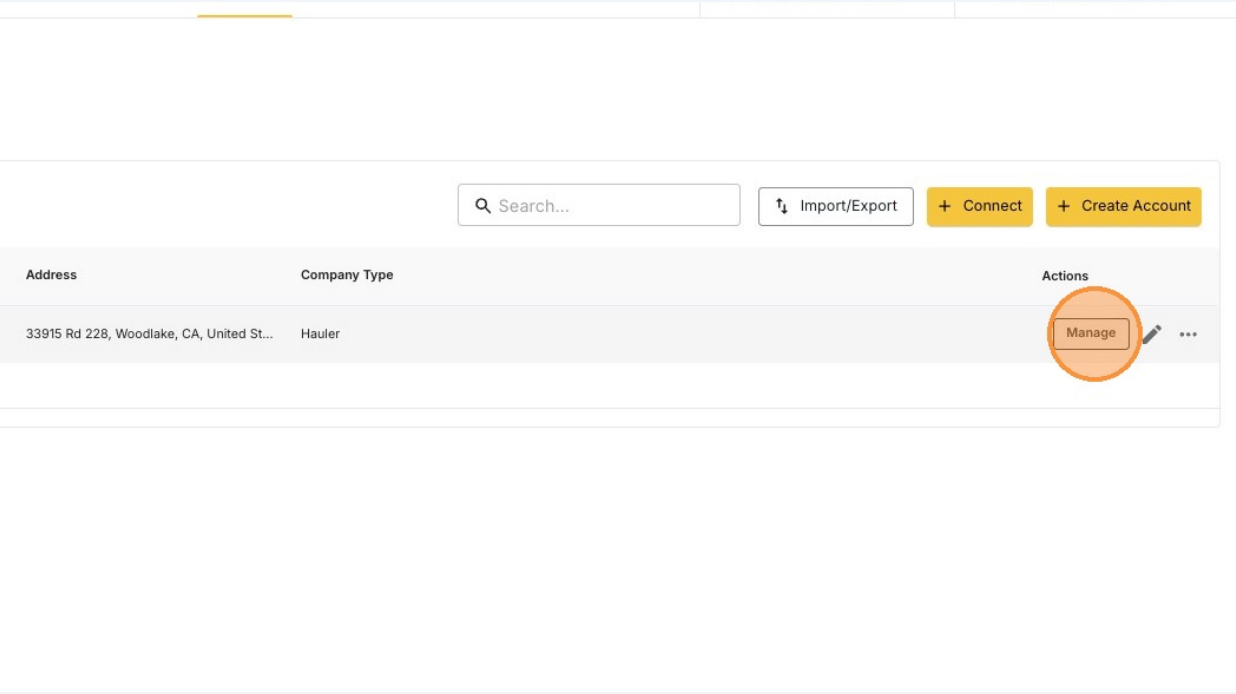
Task: Open the three-dot more actions menu
Action: [x=1188, y=334]
